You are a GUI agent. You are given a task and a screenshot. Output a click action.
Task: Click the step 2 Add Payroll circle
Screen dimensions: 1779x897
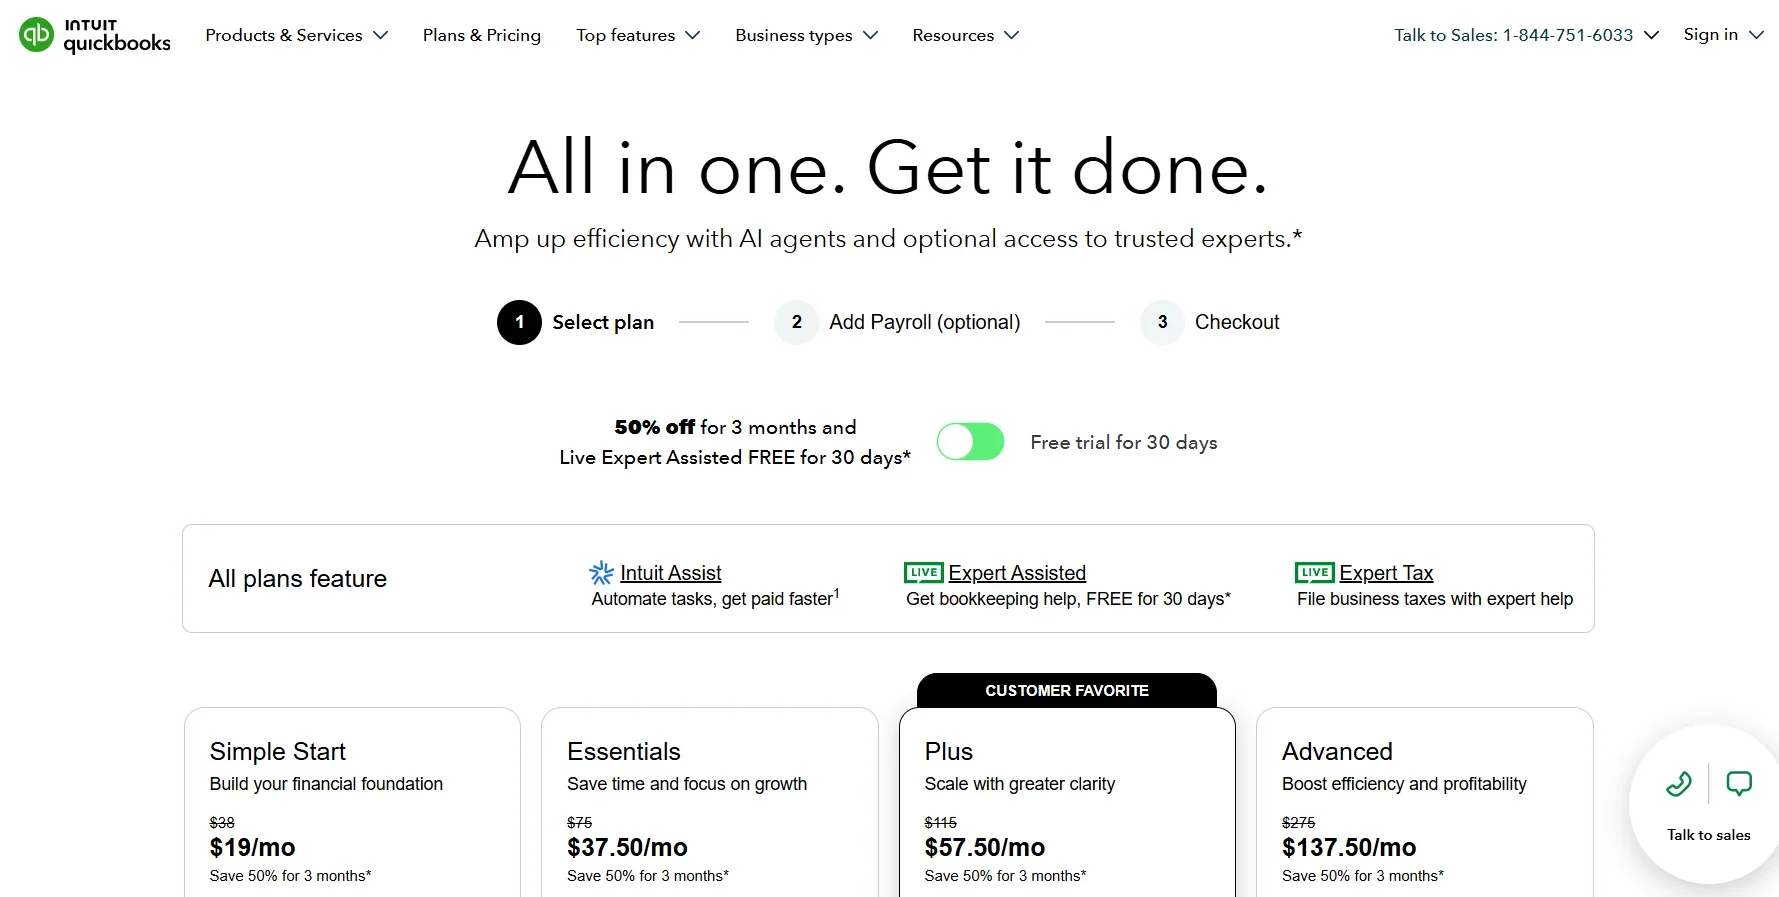point(795,322)
